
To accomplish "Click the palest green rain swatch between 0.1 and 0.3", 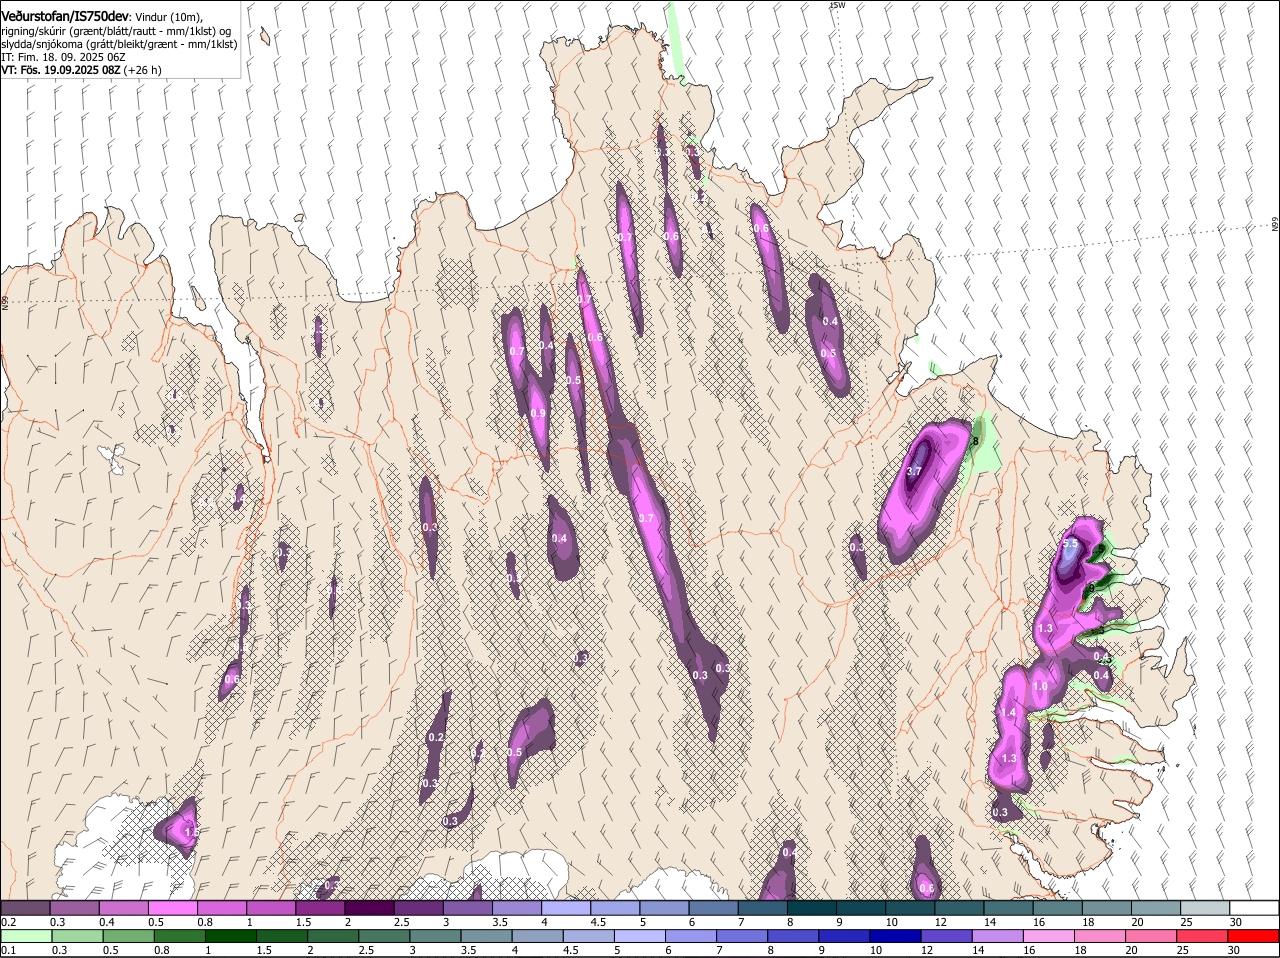I will (x=25, y=936).
